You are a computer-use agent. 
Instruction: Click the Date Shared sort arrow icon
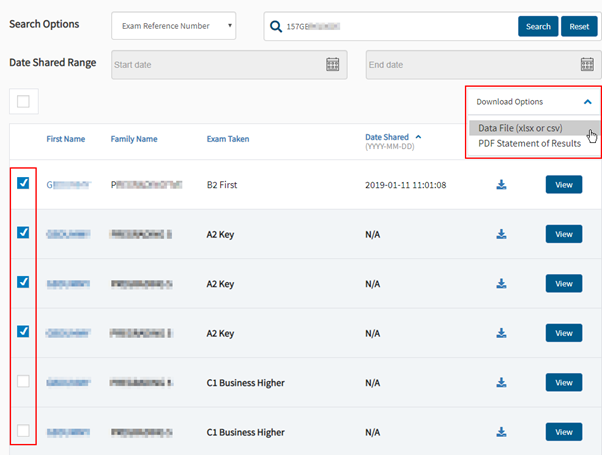point(418,137)
